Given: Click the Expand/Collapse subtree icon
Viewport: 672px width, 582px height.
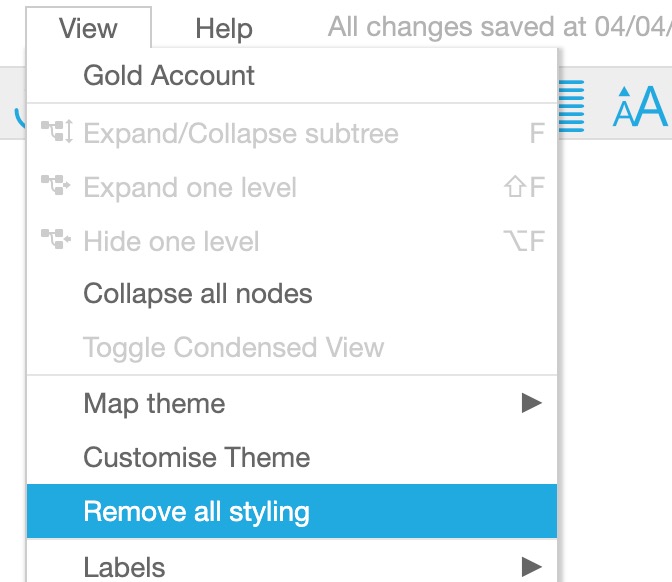Looking at the screenshot, I should (x=57, y=132).
